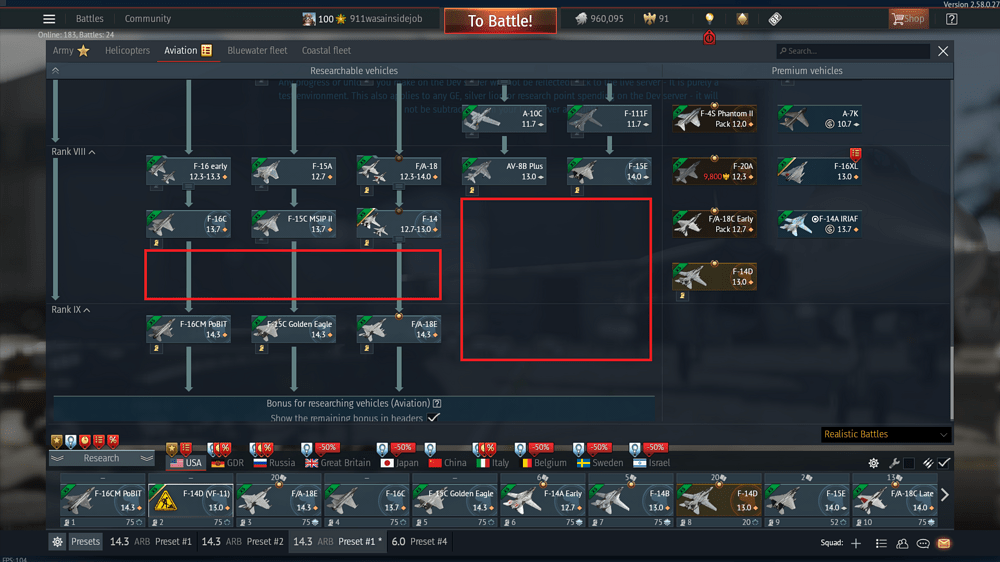Click the vehicle Search field

pyautogui.click(x=853, y=51)
